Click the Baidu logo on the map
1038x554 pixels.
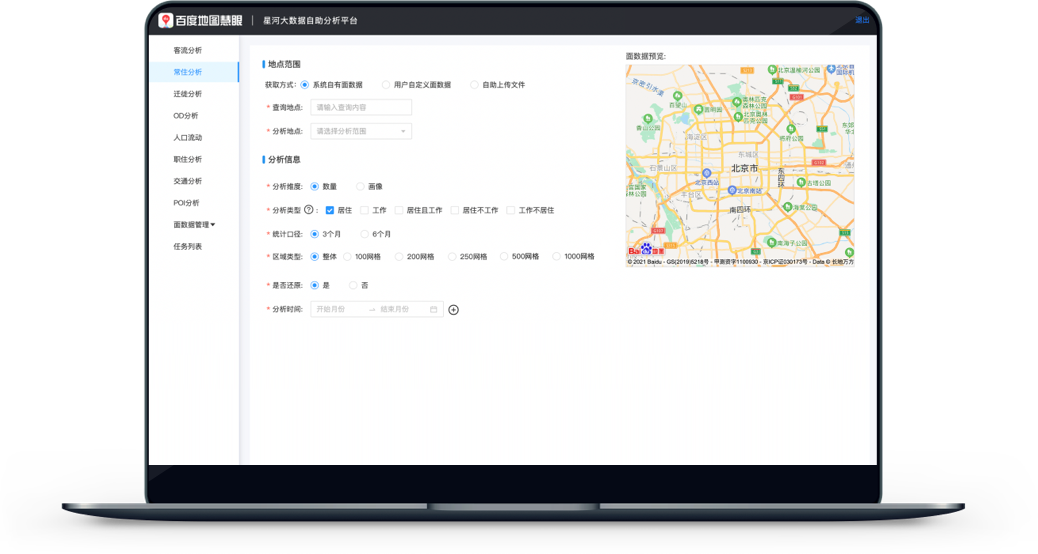(x=646, y=250)
